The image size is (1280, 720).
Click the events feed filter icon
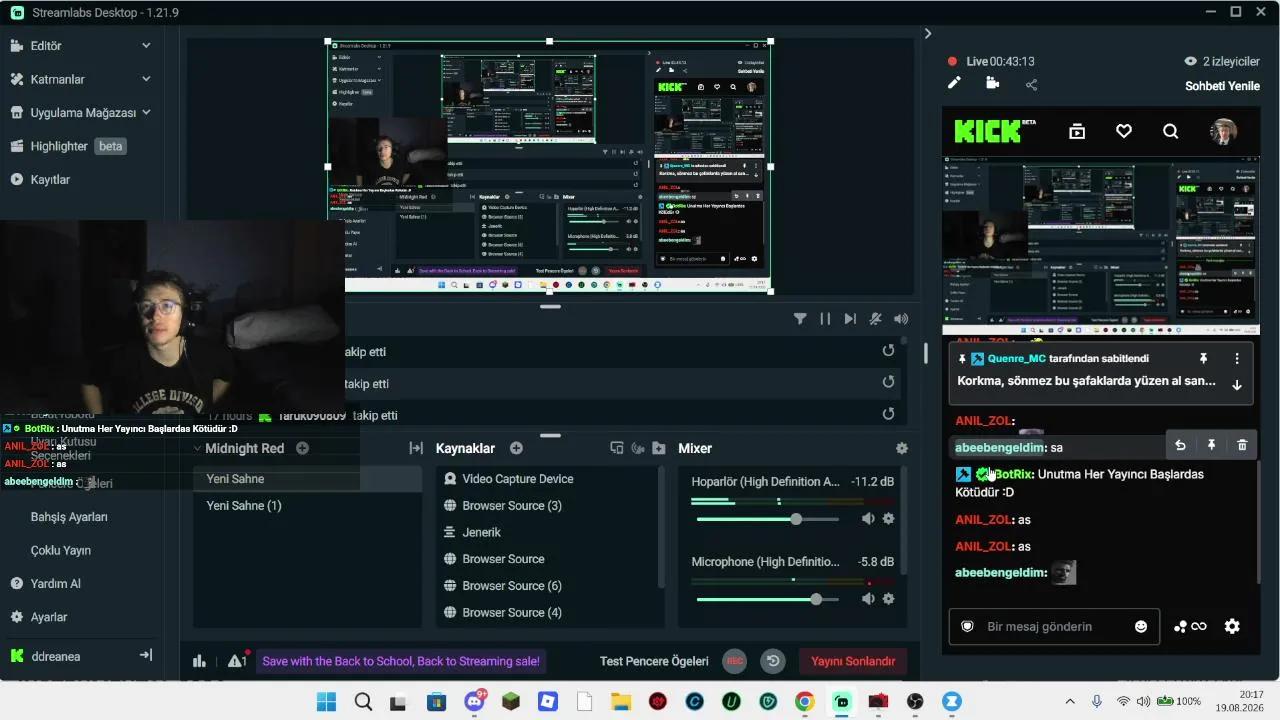800,319
